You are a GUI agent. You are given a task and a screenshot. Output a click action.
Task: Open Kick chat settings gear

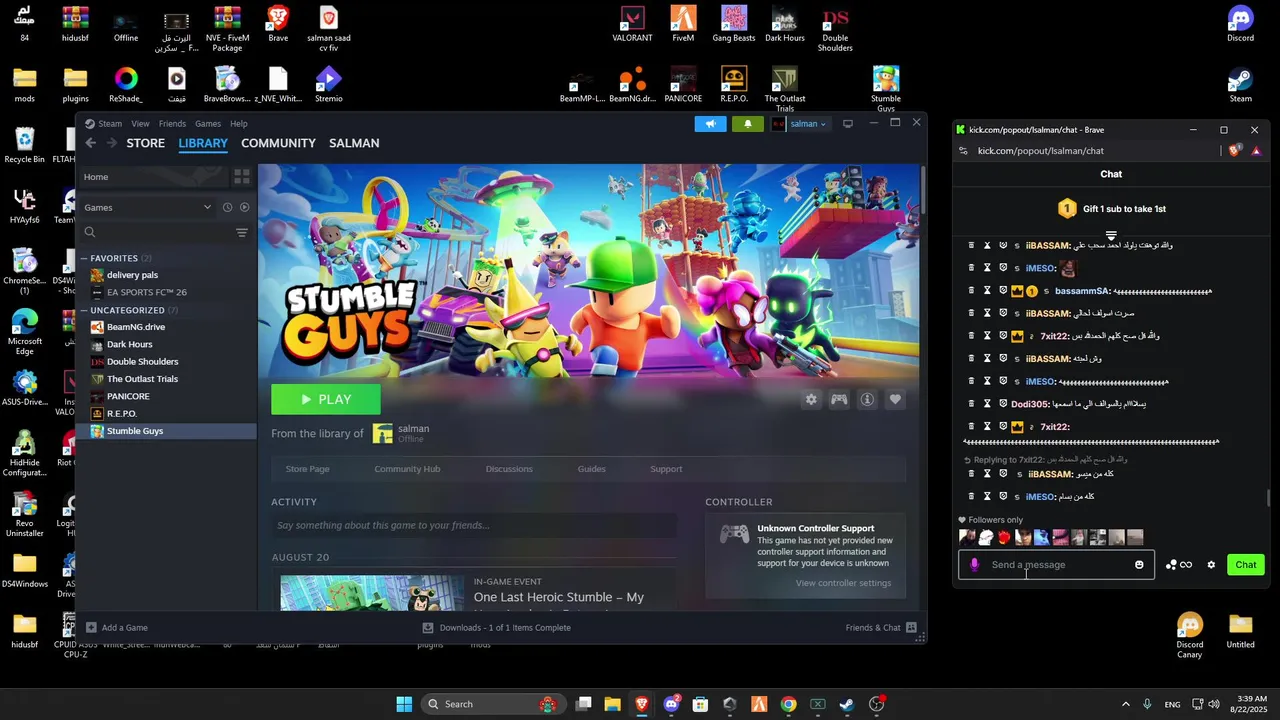coord(1211,565)
